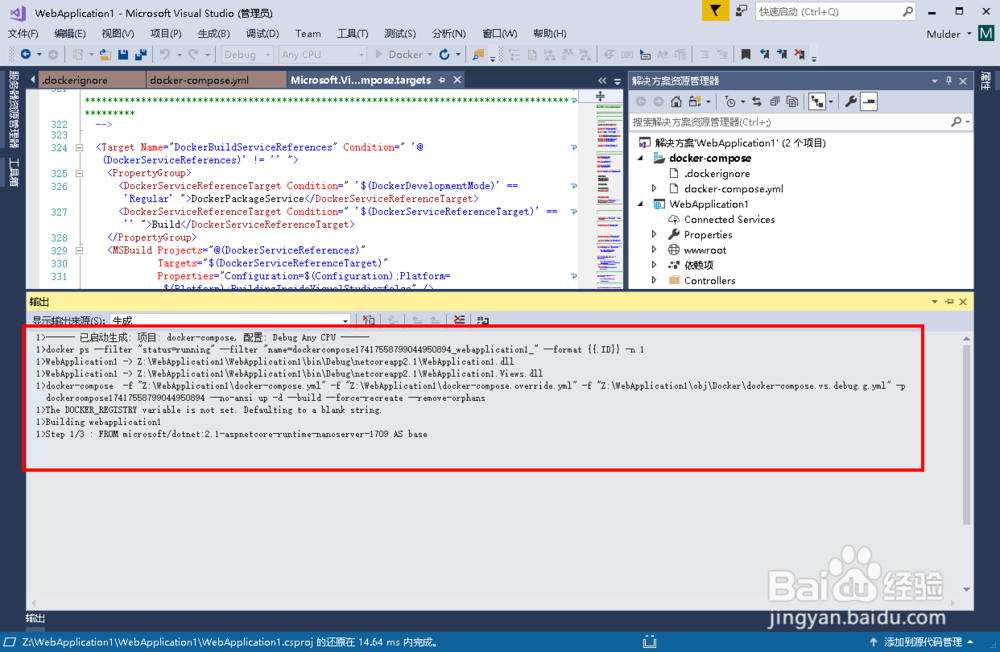Select .dockerignore in Solution Explorer tree

717,174
